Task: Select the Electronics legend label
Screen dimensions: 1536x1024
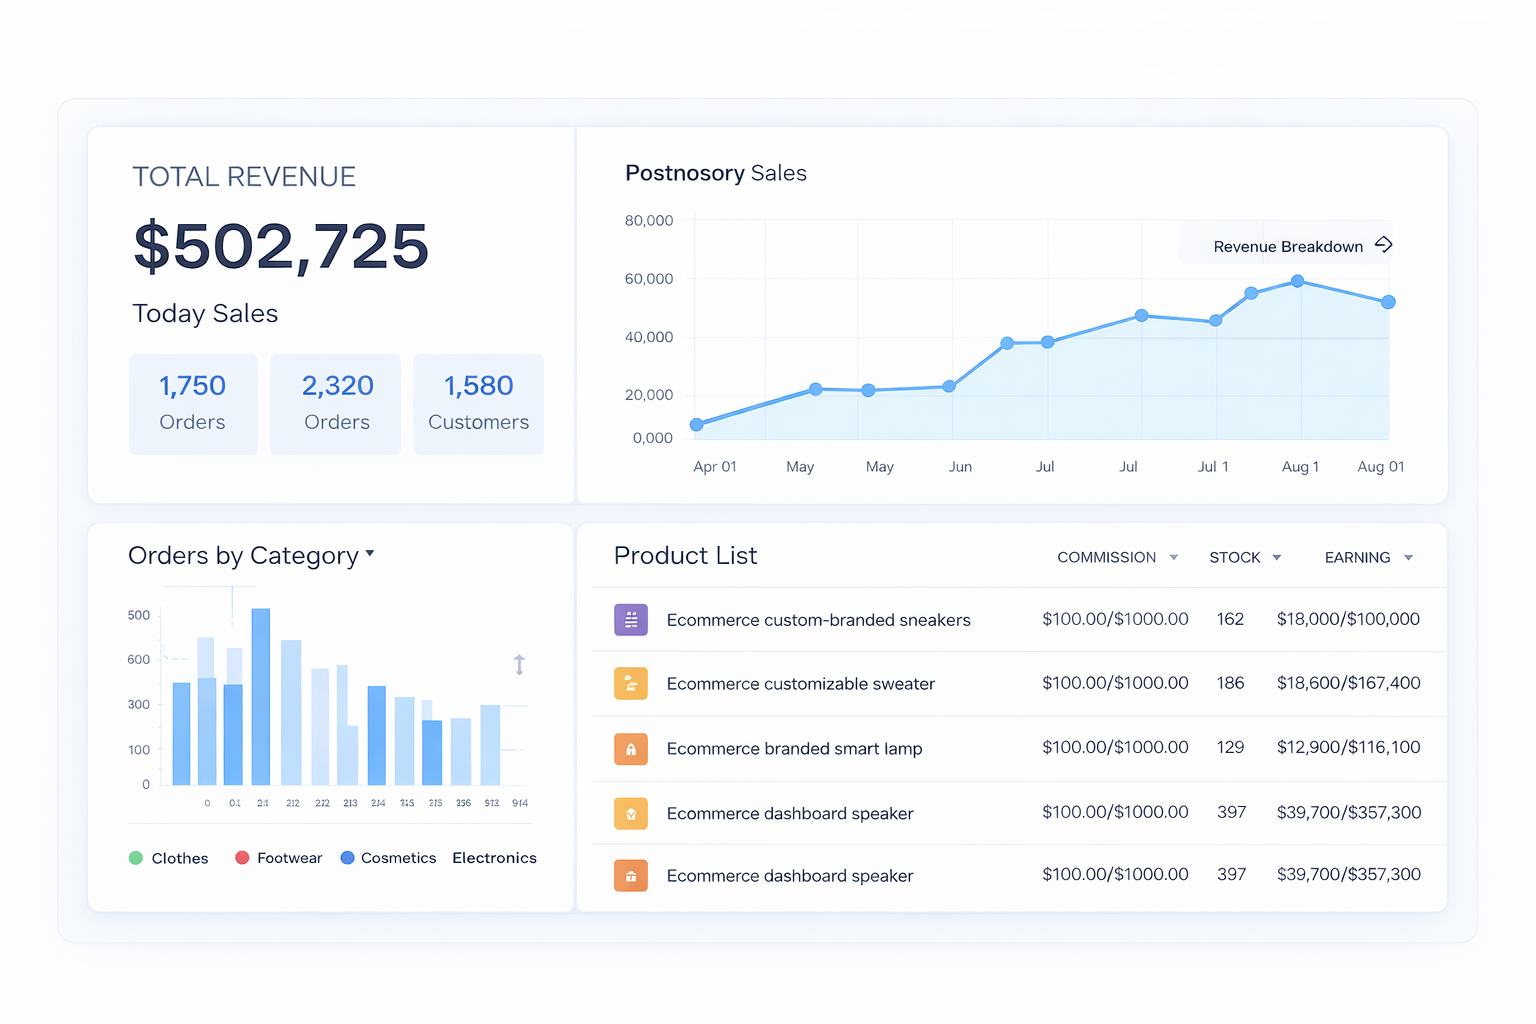Action: tap(494, 858)
